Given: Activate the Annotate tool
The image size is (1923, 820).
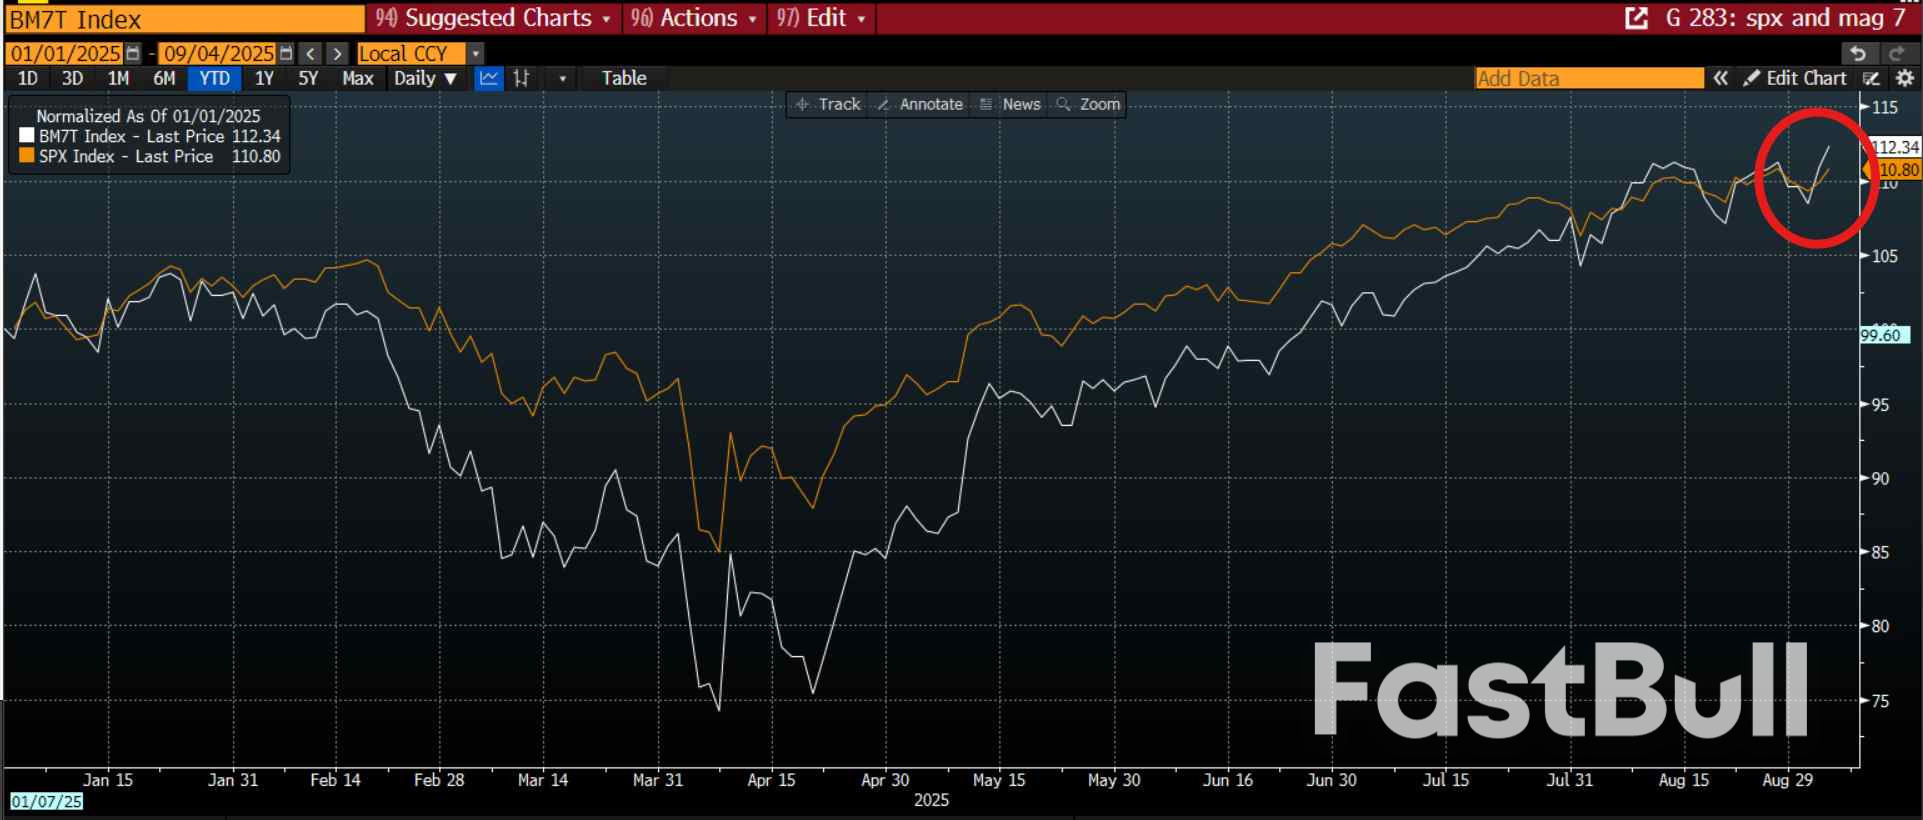Looking at the screenshot, I should coord(920,104).
